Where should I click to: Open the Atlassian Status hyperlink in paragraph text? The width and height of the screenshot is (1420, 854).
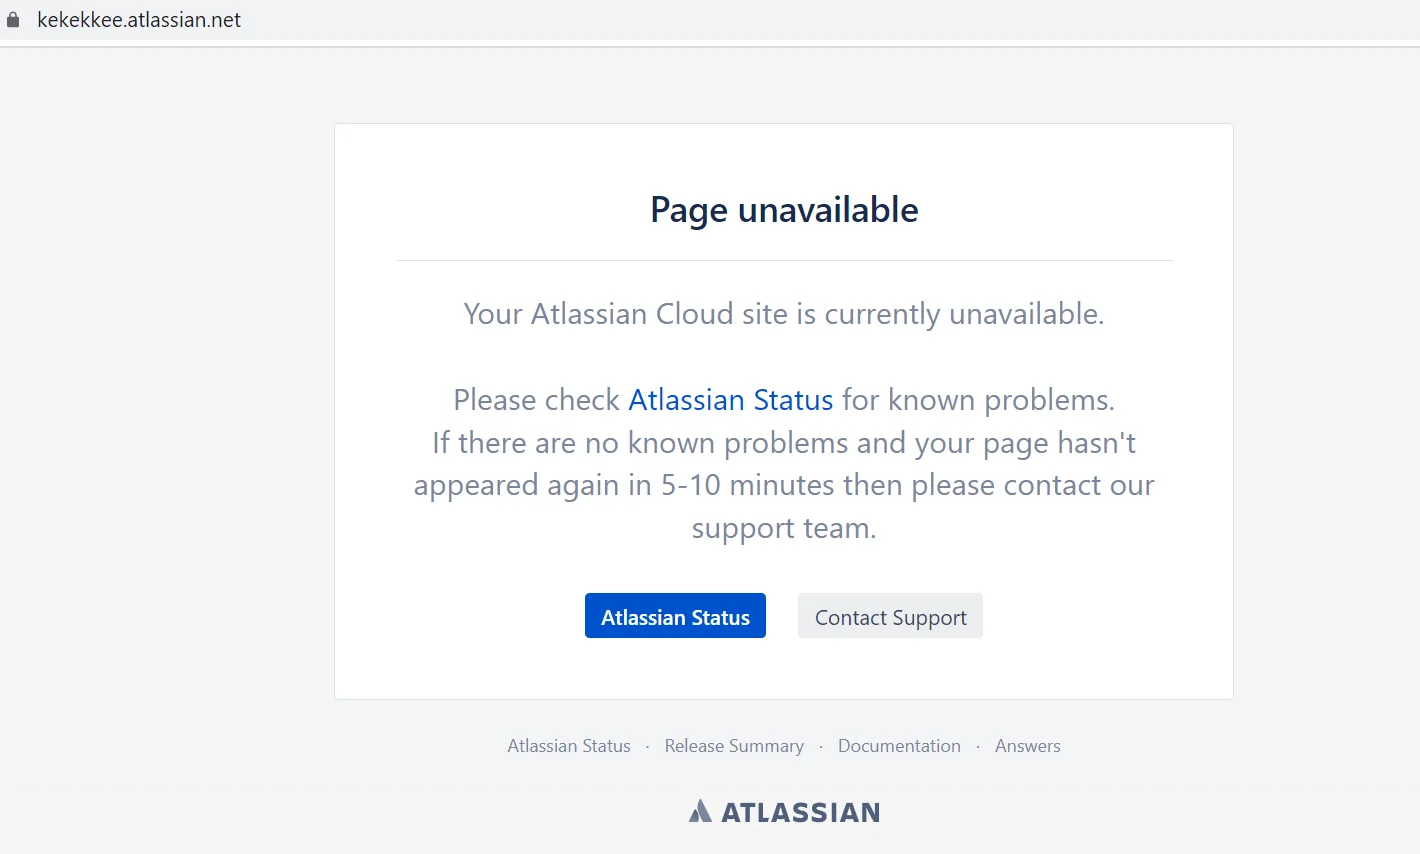click(x=730, y=399)
